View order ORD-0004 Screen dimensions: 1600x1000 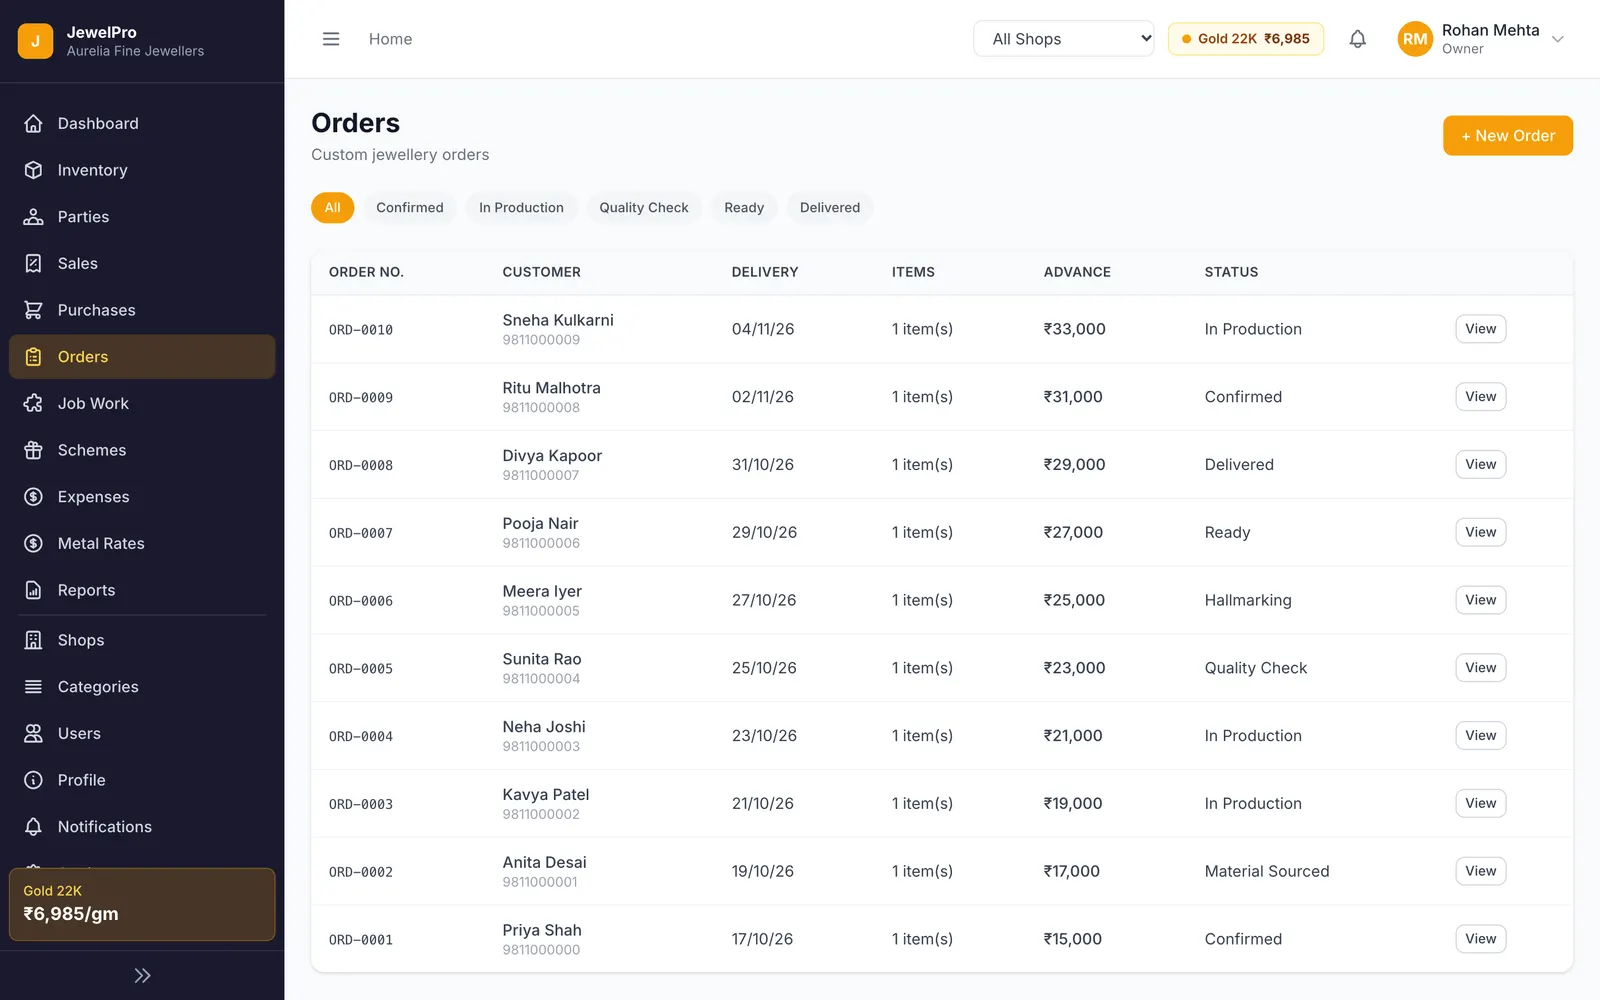point(1480,736)
